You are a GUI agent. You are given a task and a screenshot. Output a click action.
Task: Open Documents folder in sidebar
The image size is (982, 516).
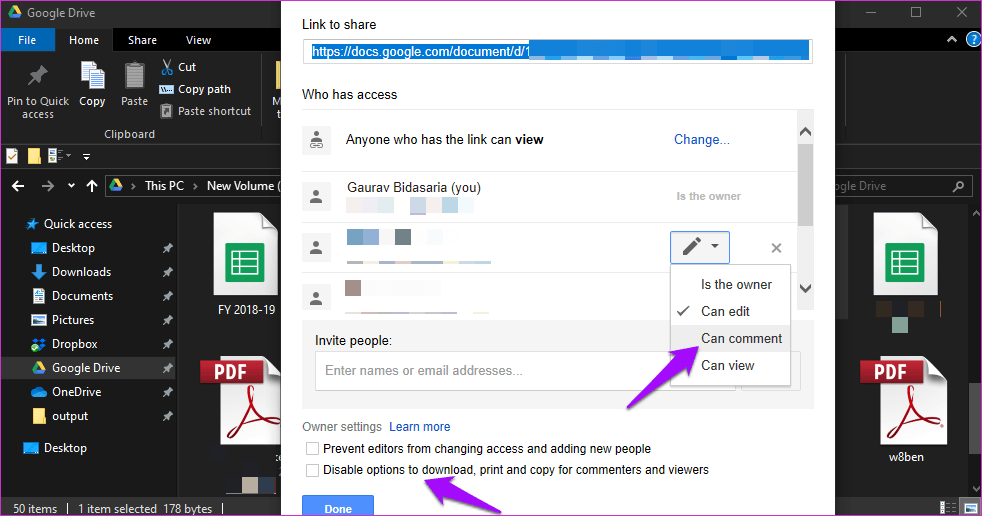tap(82, 296)
